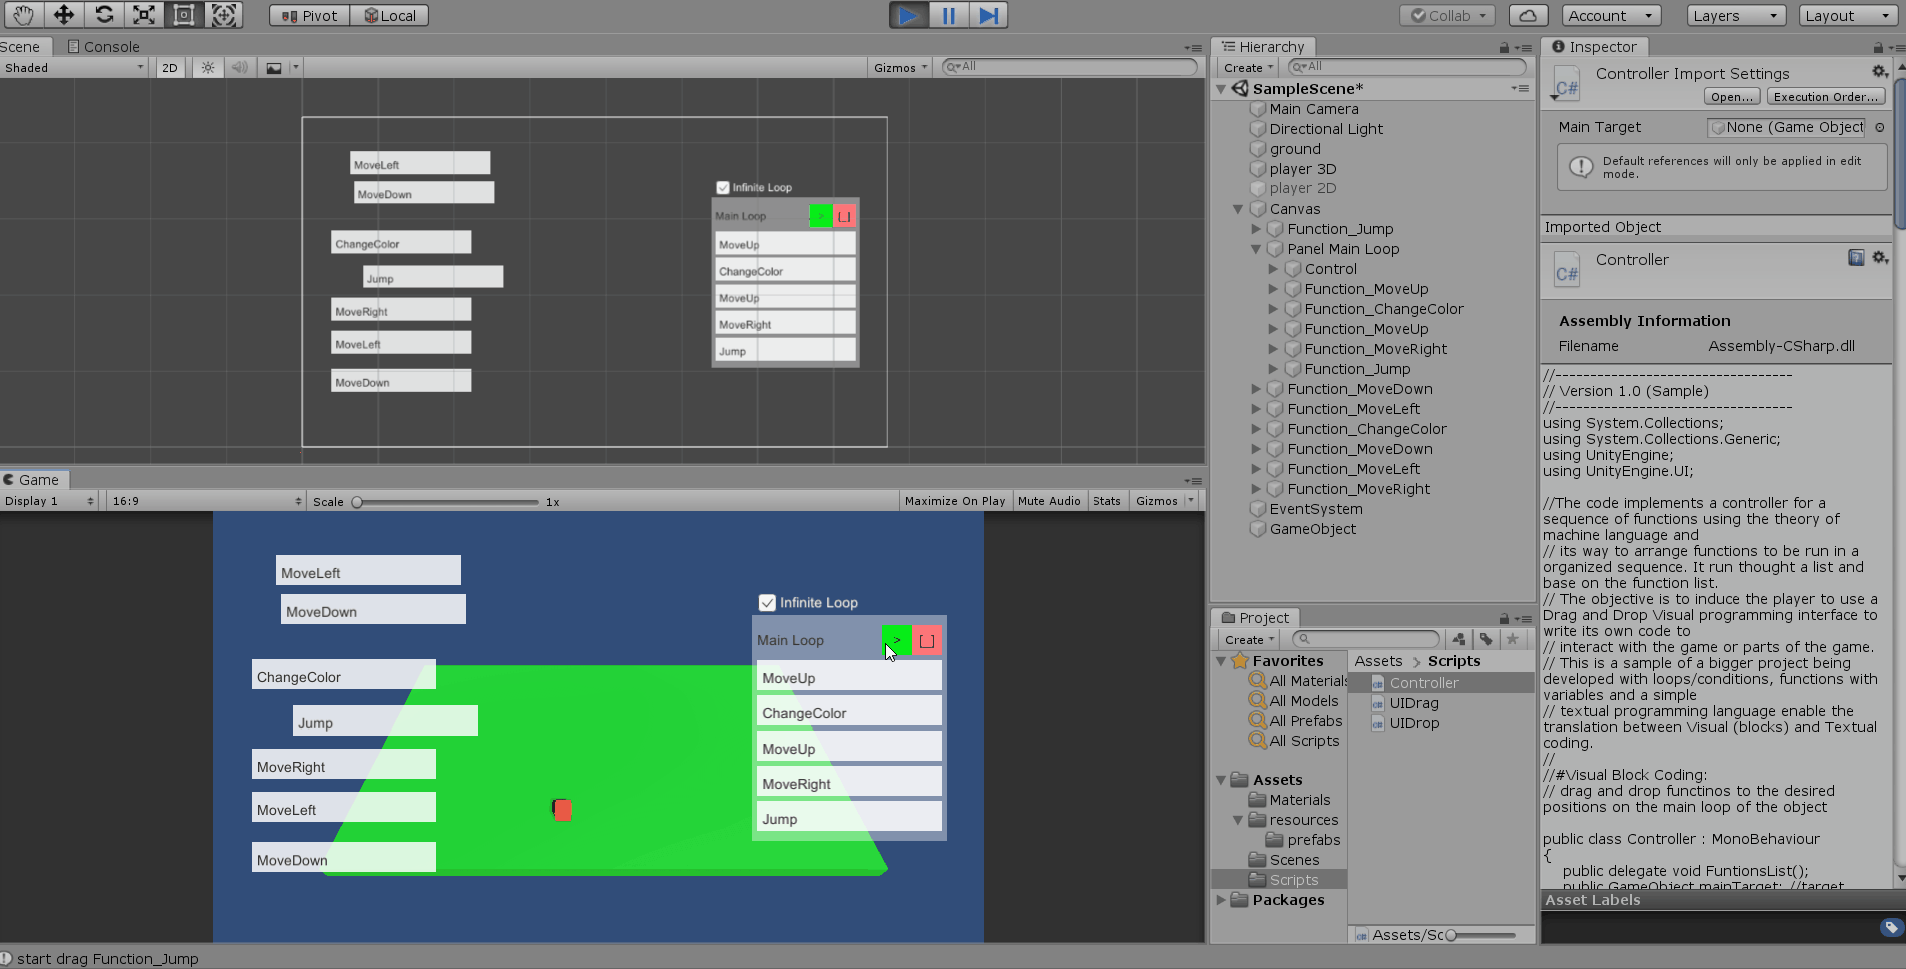Adjust the Game view Scale slider
The height and width of the screenshot is (969, 1906).
447,502
